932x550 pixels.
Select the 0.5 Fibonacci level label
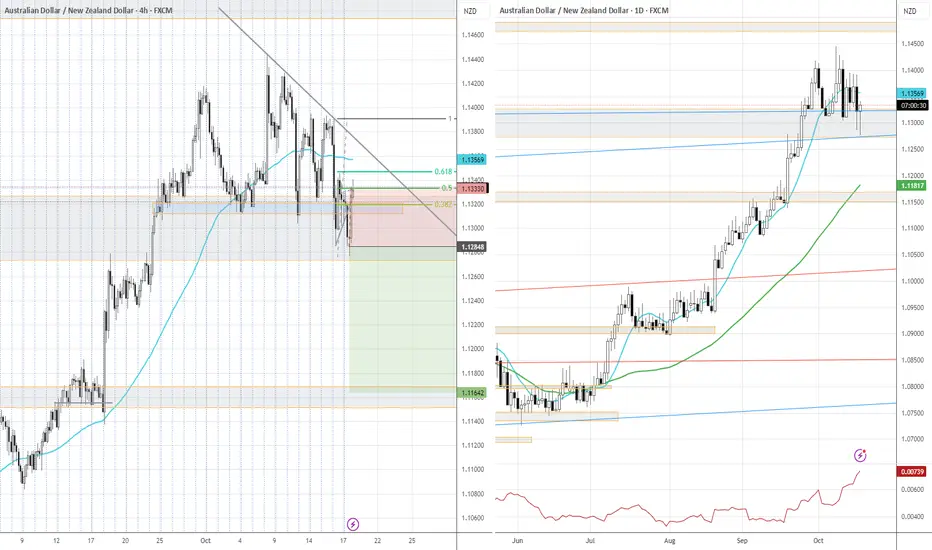click(448, 188)
